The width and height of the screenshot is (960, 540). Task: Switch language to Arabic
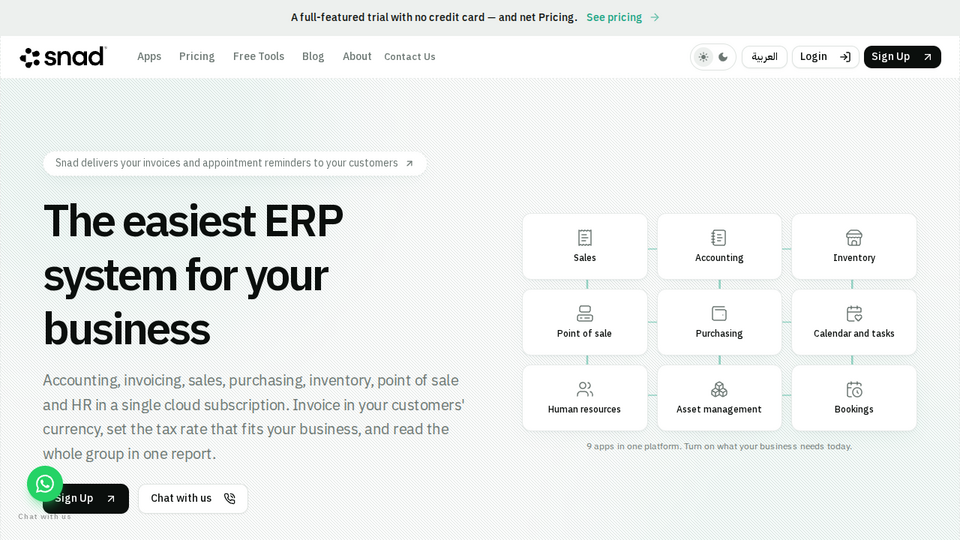765,57
